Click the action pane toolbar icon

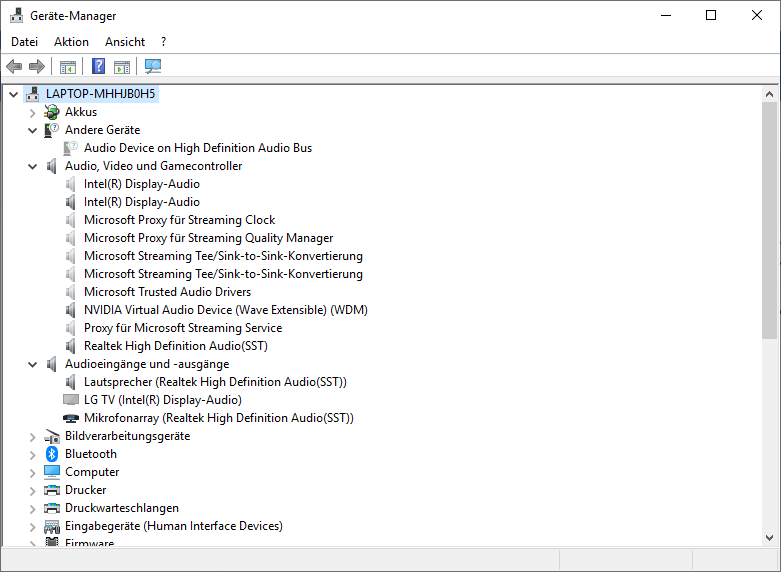tap(122, 66)
